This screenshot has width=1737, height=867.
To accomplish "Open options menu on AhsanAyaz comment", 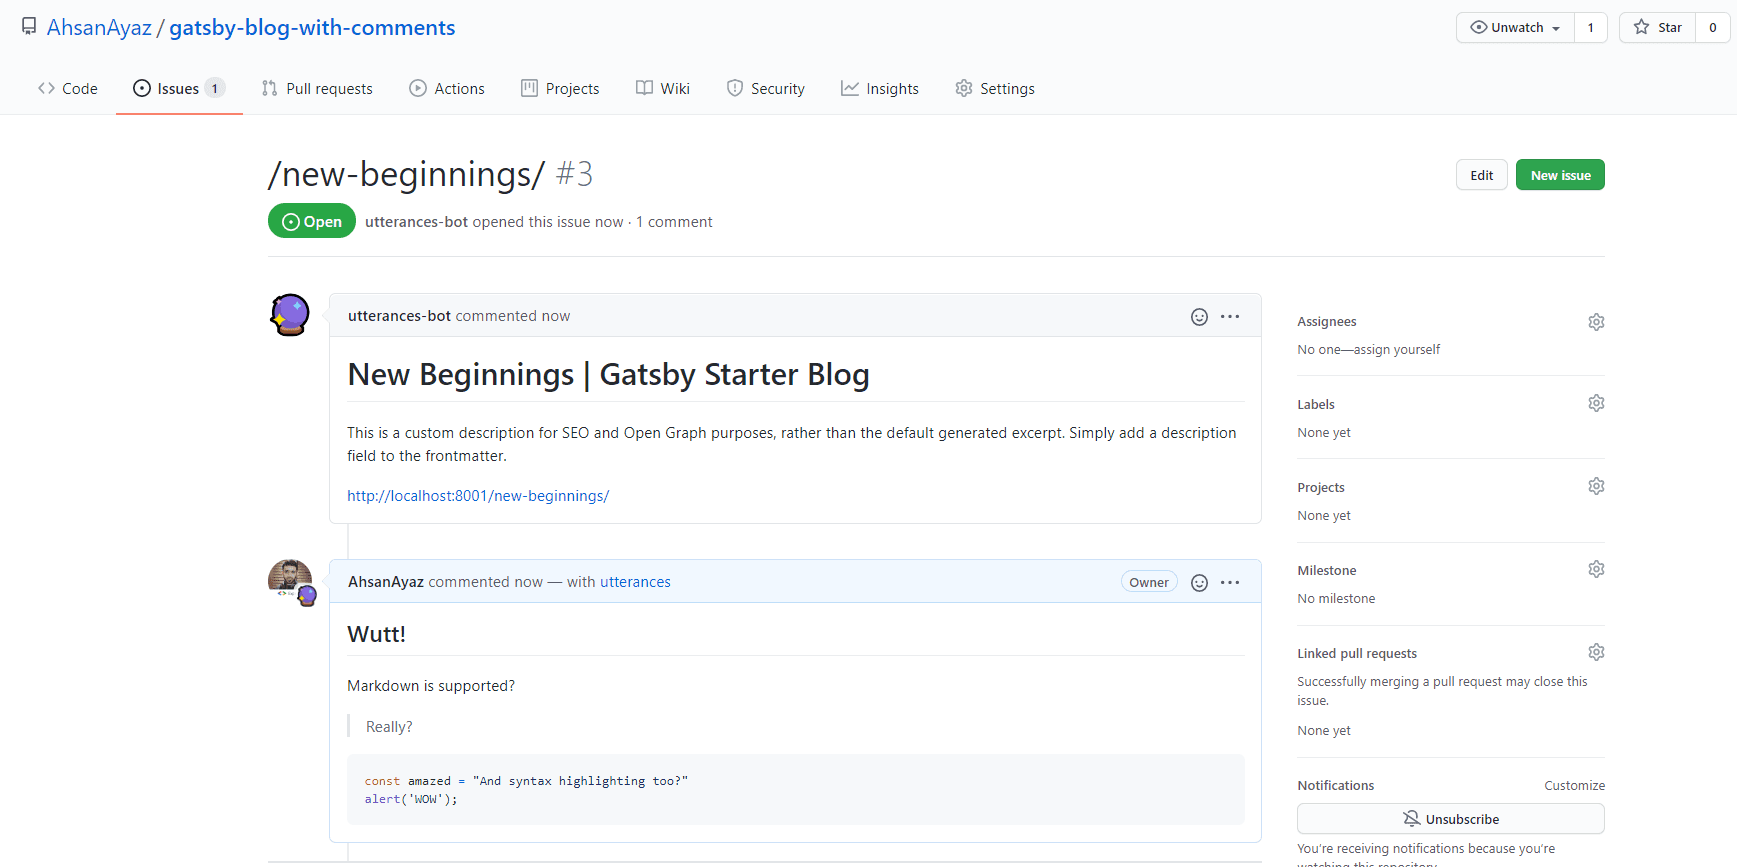I will [1230, 583].
